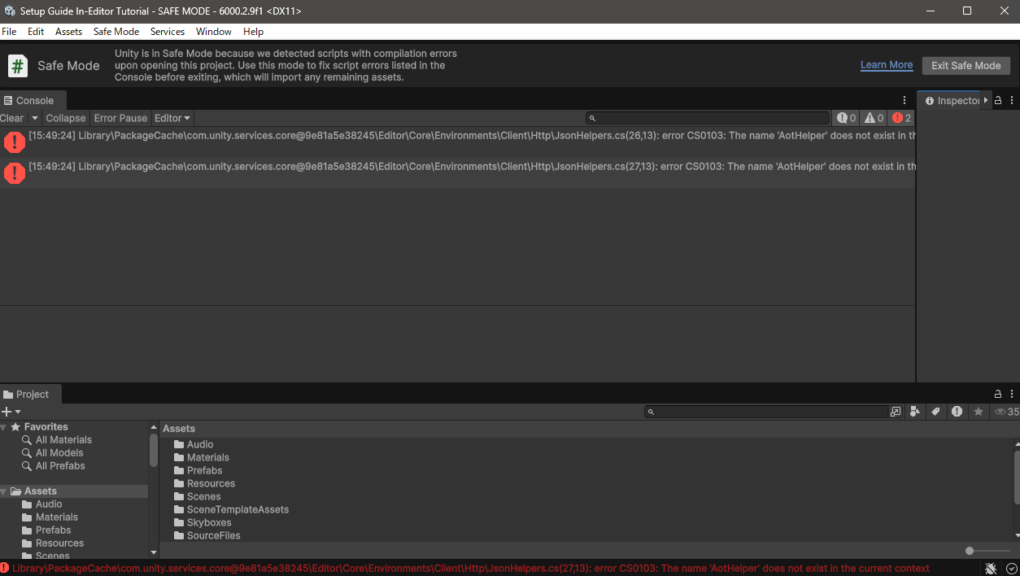Viewport: 1020px width, 576px height.
Task: Collapse the Assets folder tree
Action: (4, 491)
